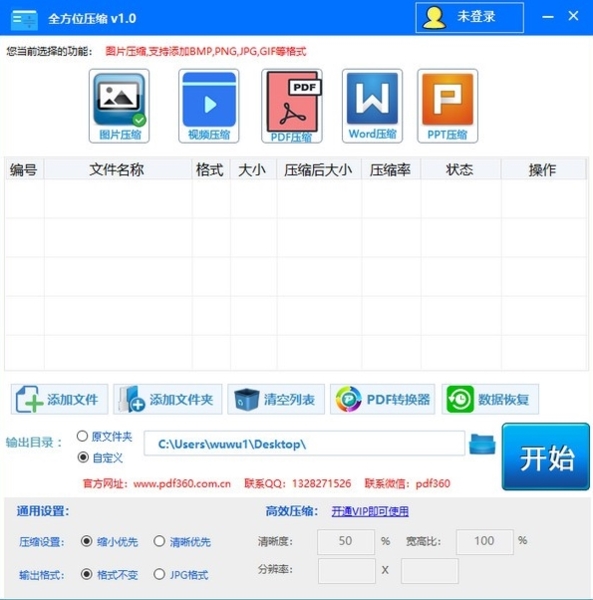Select the PPT压缩 compression icon
Viewport: 593px width, 600px height.
[x=448, y=106]
